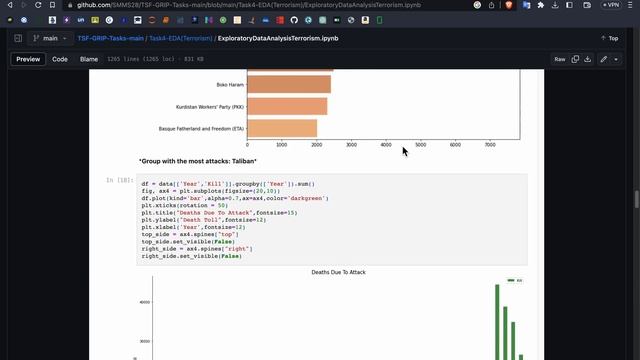Click the 'Deaths Due To Attack' chart title
Screen dimensions: 640x360
pyautogui.click(x=338, y=272)
